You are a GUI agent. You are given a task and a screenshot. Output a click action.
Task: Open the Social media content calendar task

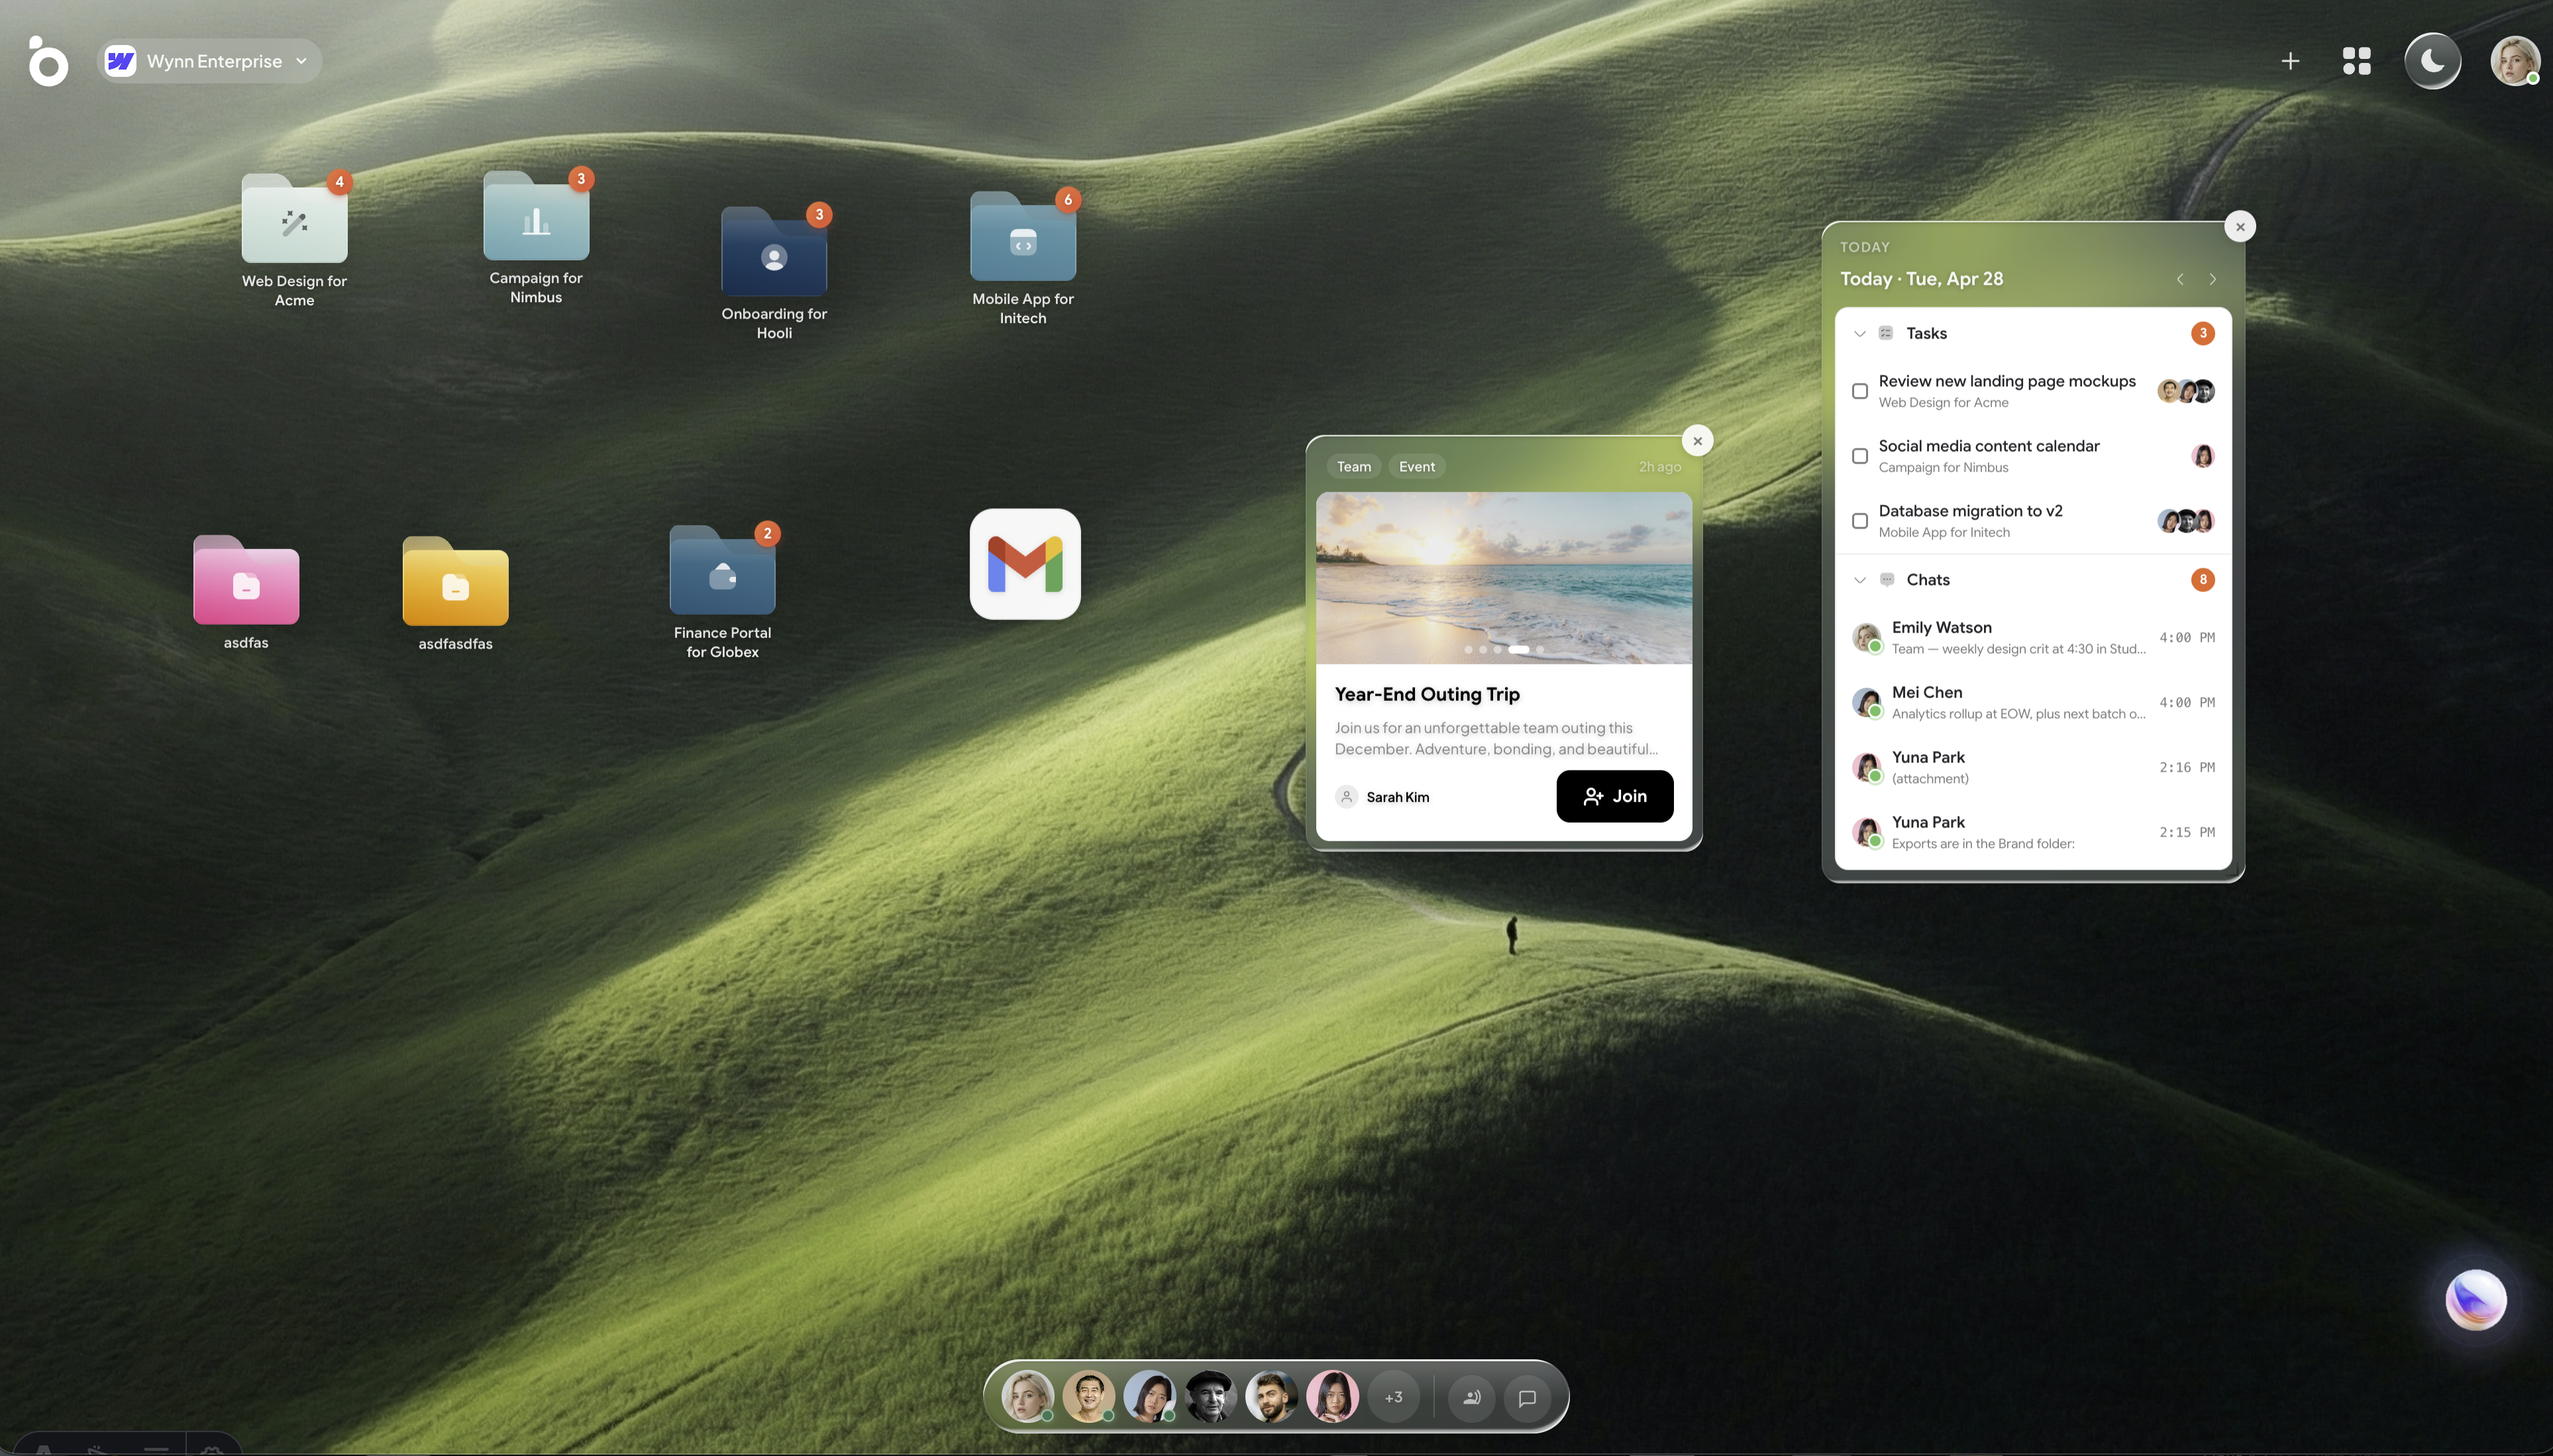pos(2033,456)
